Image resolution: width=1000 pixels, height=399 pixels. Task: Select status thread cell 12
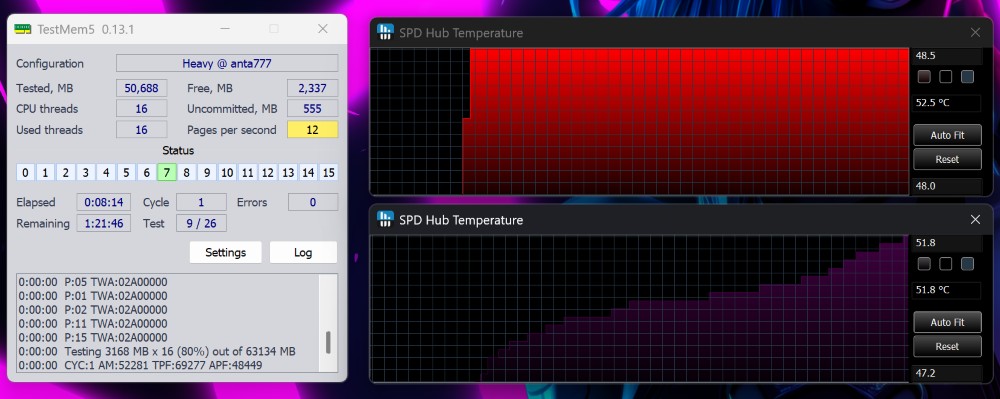point(268,172)
